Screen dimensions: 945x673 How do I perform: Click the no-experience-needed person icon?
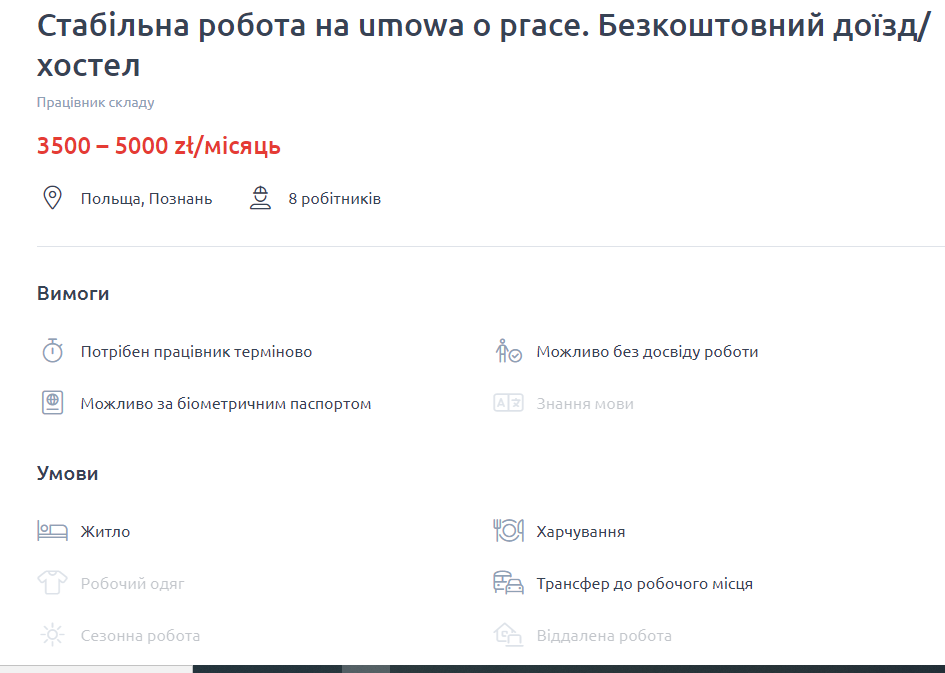click(x=508, y=350)
